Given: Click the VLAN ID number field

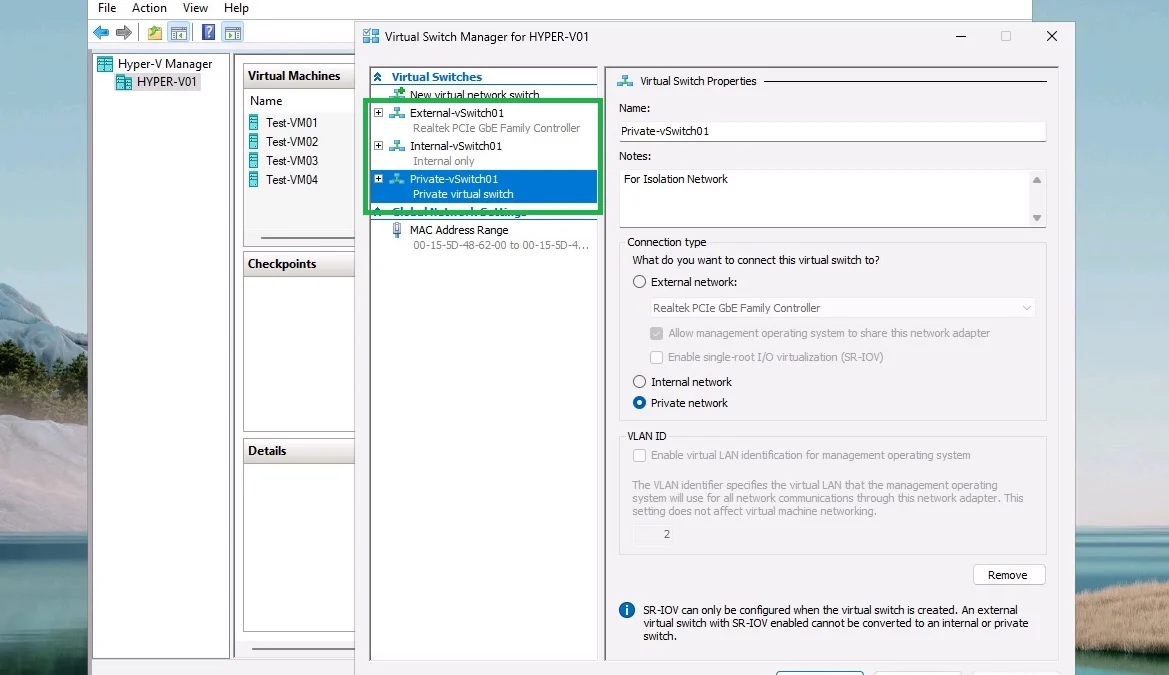Looking at the screenshot, I should (x=654, y=534).
